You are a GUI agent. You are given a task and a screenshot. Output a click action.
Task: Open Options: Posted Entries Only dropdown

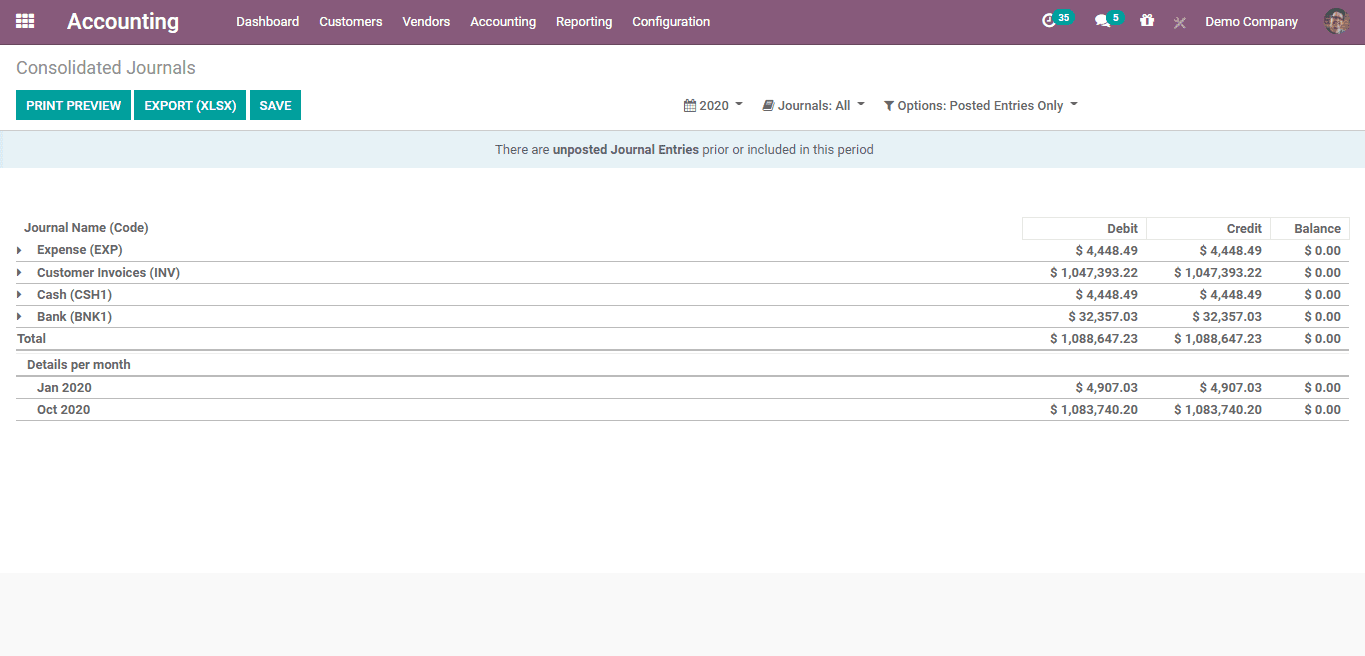pyautogui.click(x=980, y=105)
